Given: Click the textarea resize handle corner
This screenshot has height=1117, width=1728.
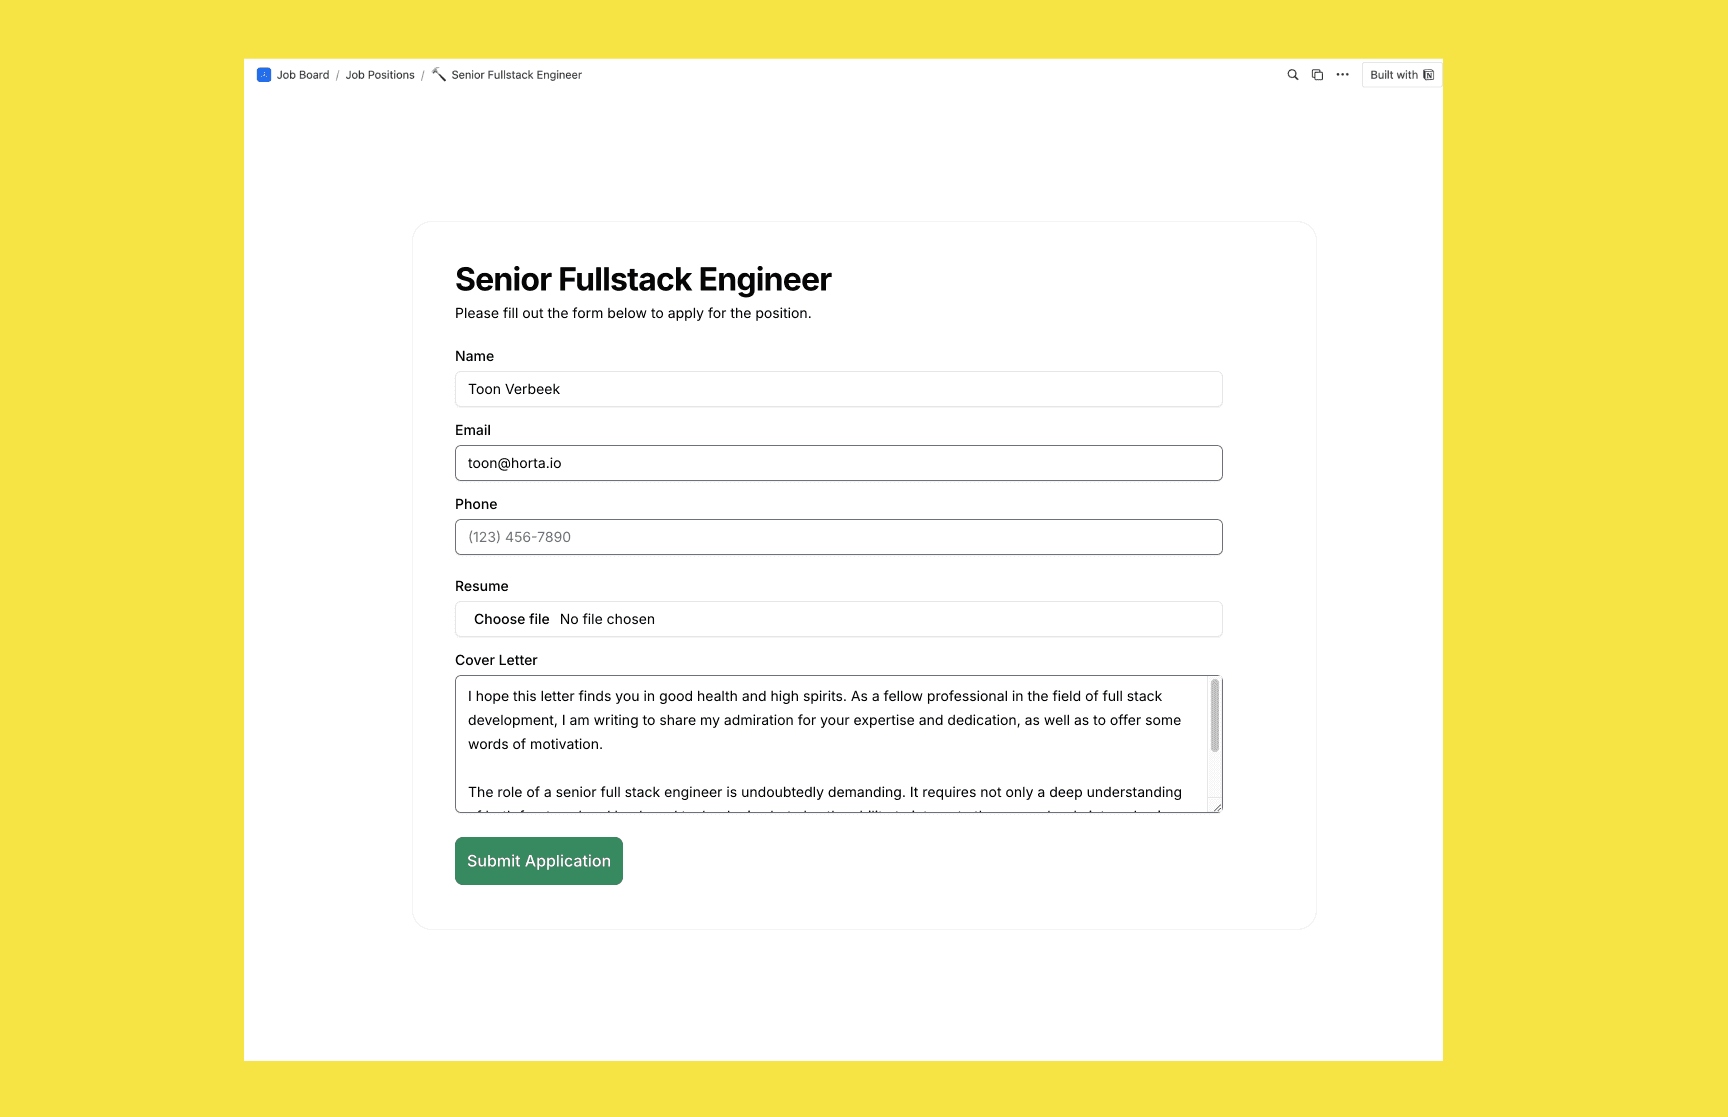Looking at the screenshot, I should tap(1216, 807).
